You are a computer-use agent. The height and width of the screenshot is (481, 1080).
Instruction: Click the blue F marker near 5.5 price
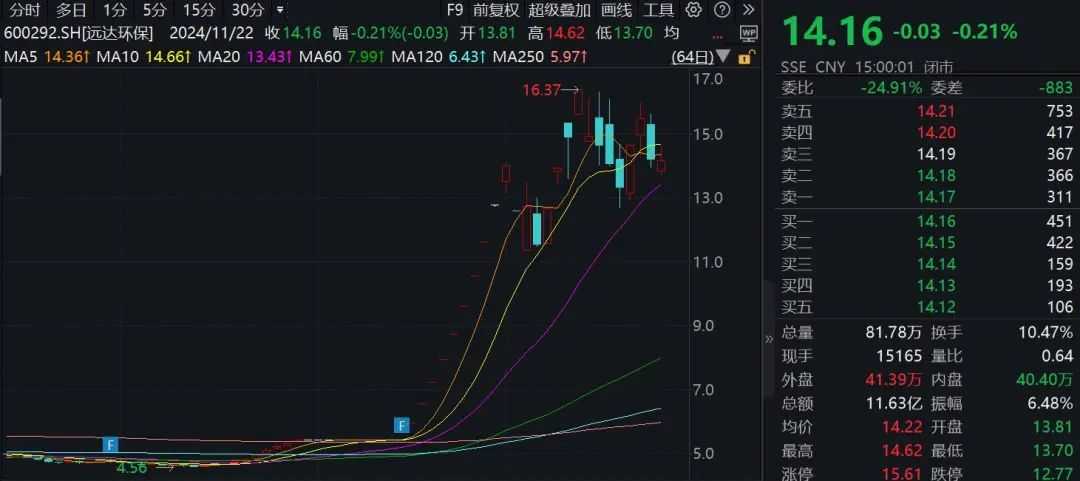point(111,443)
